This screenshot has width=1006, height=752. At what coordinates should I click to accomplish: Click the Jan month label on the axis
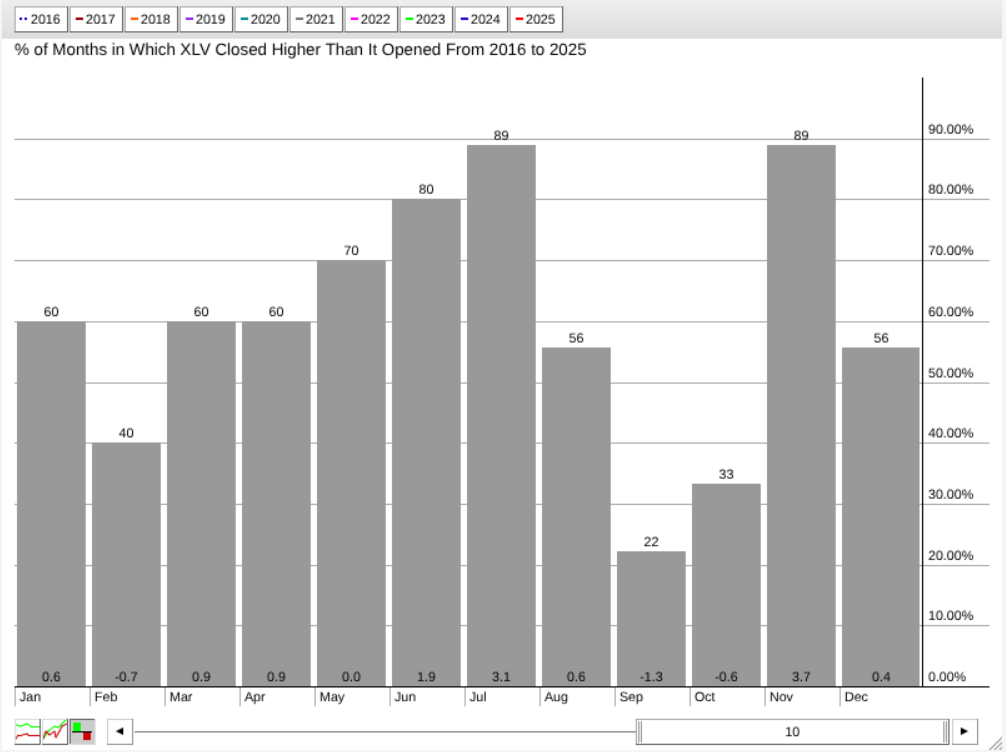[30, 697]
